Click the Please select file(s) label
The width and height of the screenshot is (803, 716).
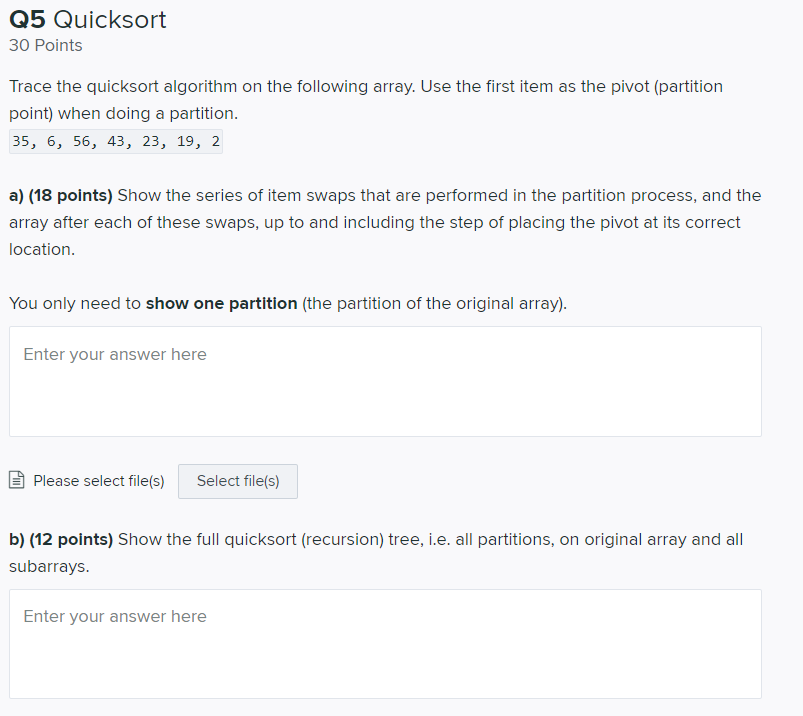click(98, 481)
